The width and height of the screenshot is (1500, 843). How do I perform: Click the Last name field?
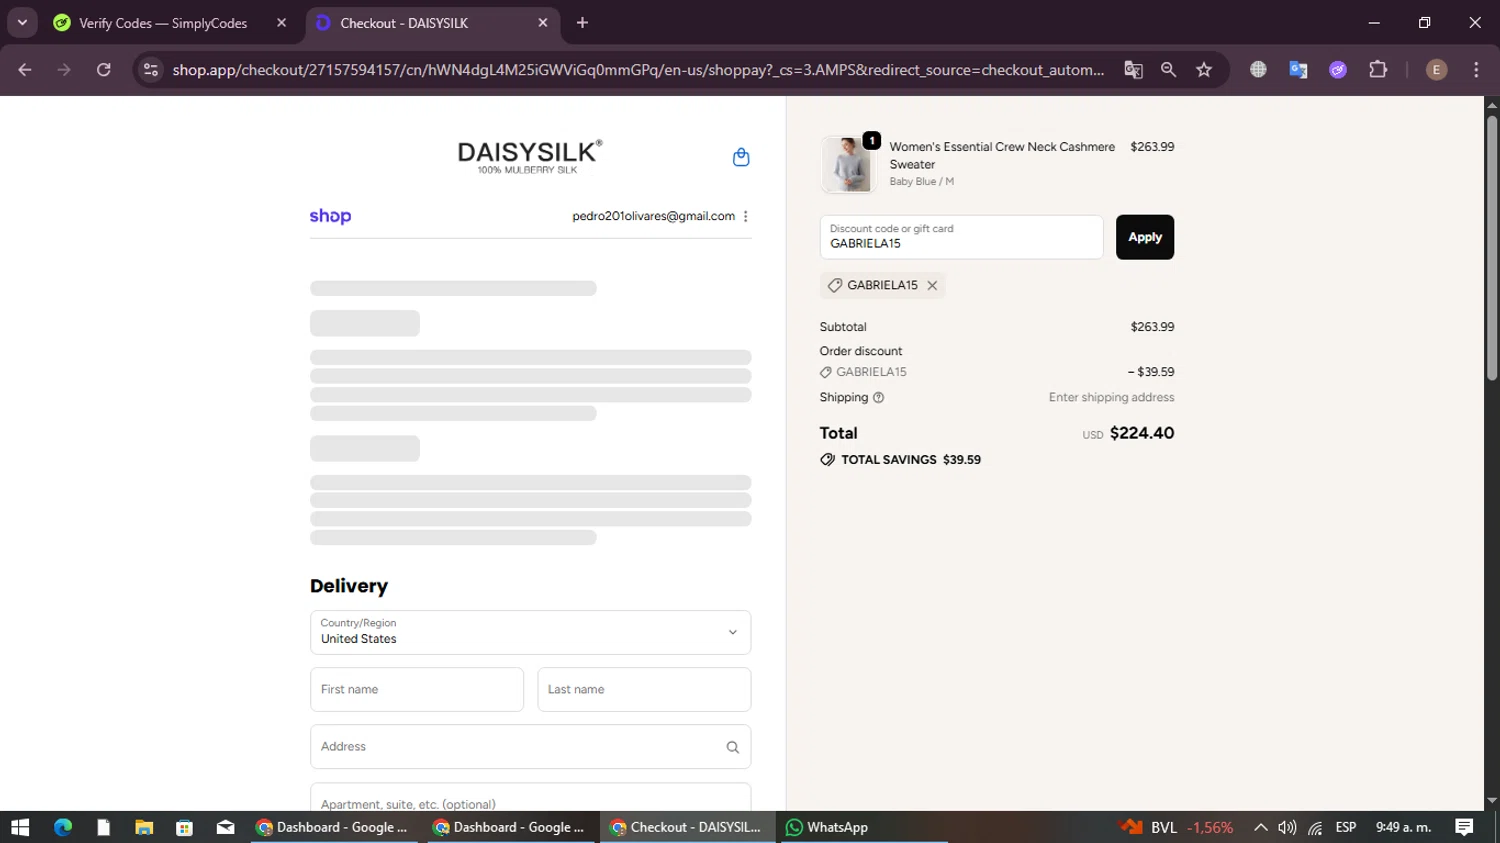coord(644,690)
